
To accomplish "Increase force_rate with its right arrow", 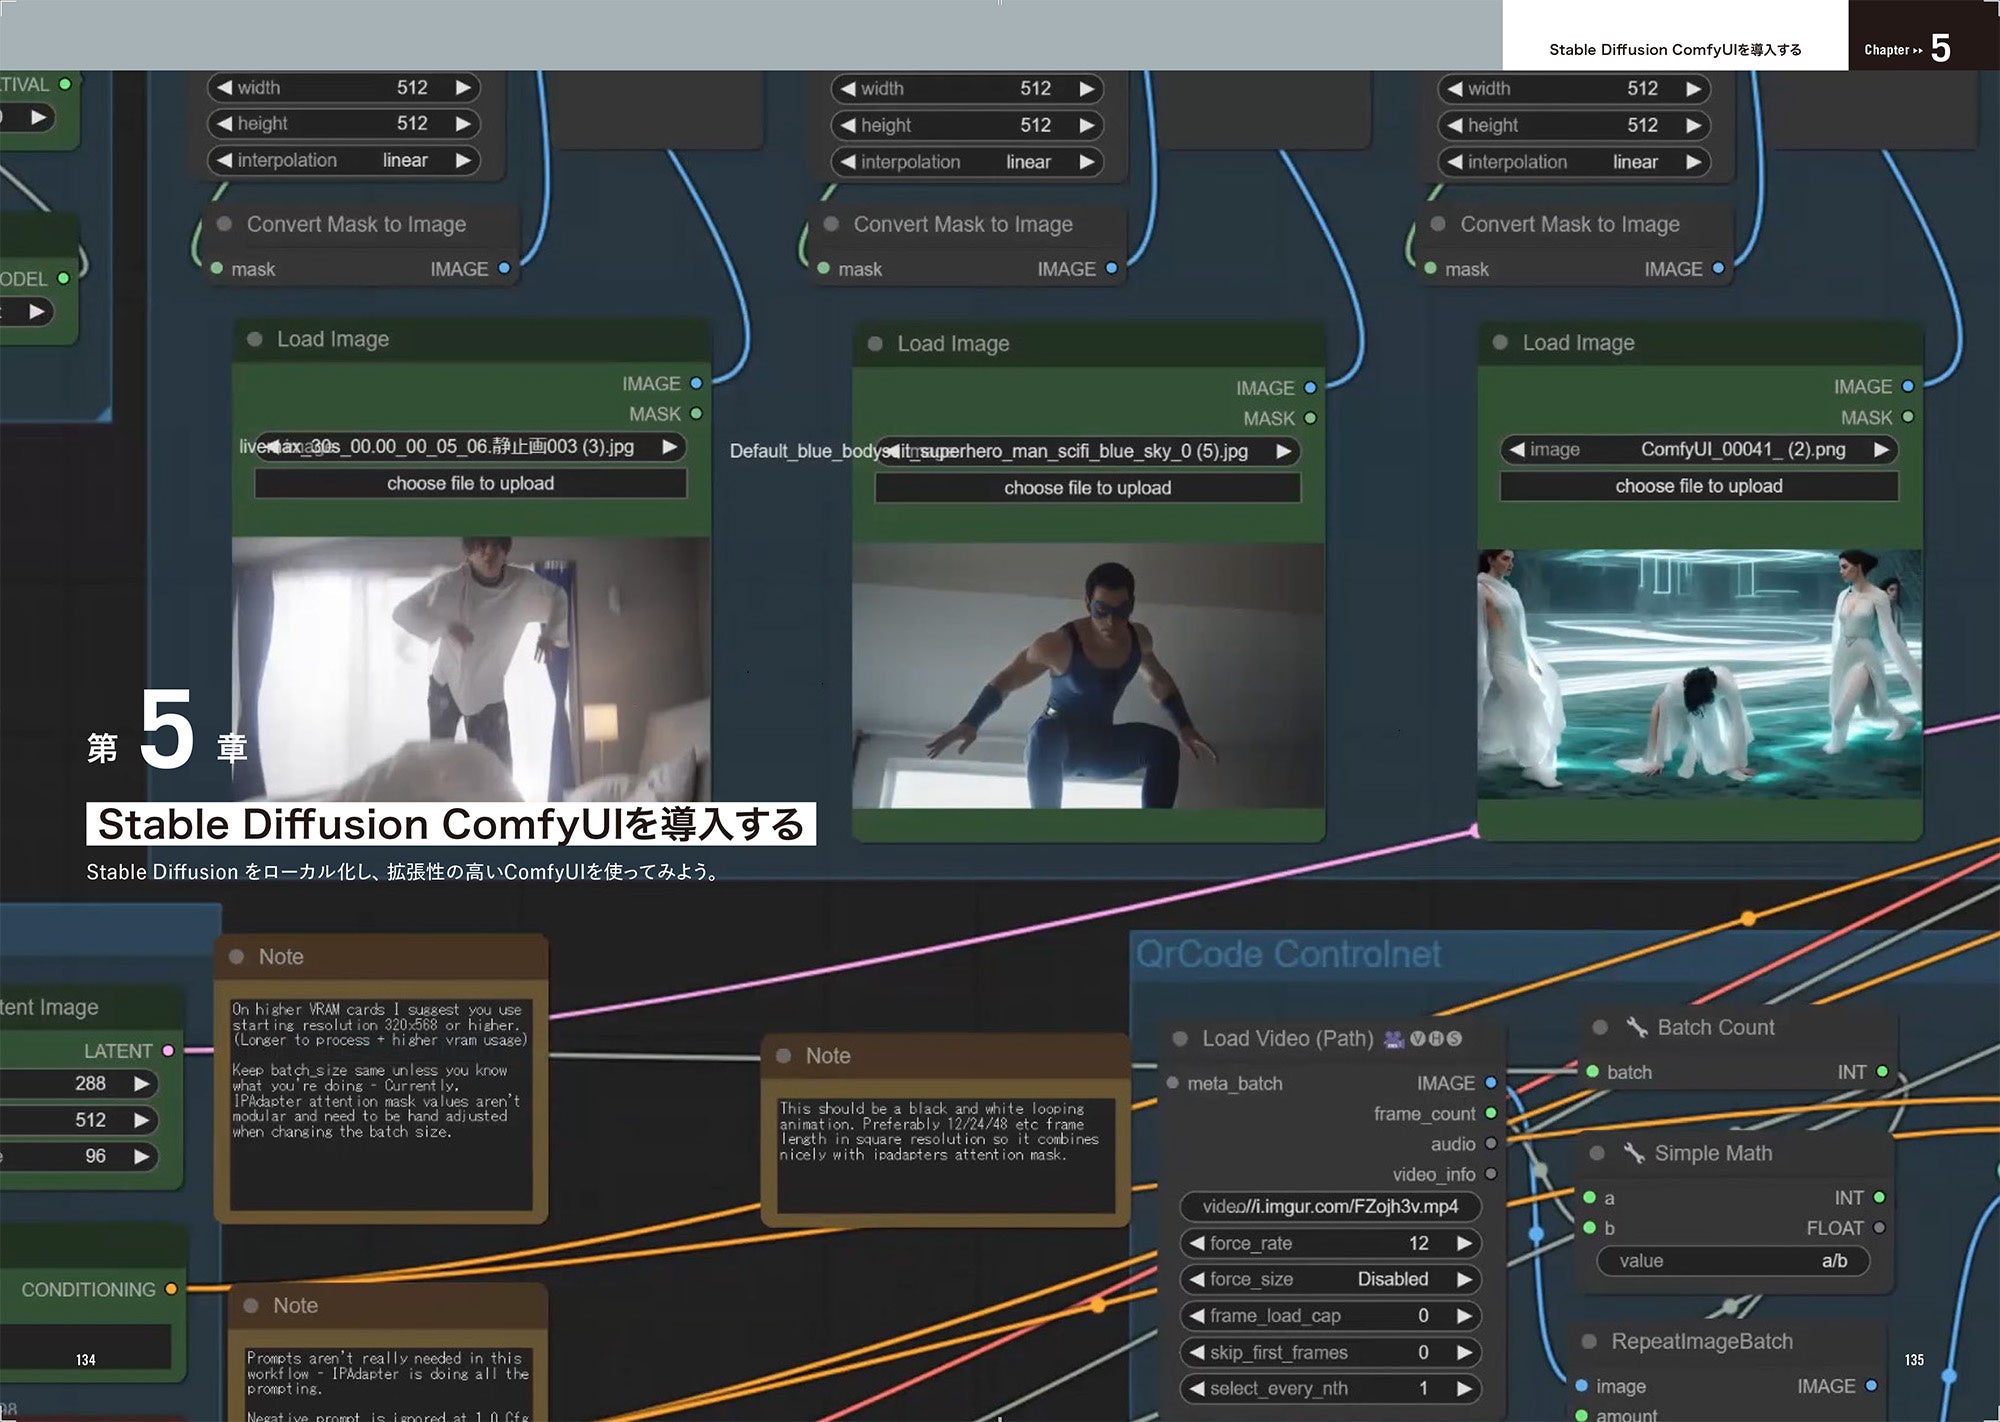I will [x=1464, y=1243].
